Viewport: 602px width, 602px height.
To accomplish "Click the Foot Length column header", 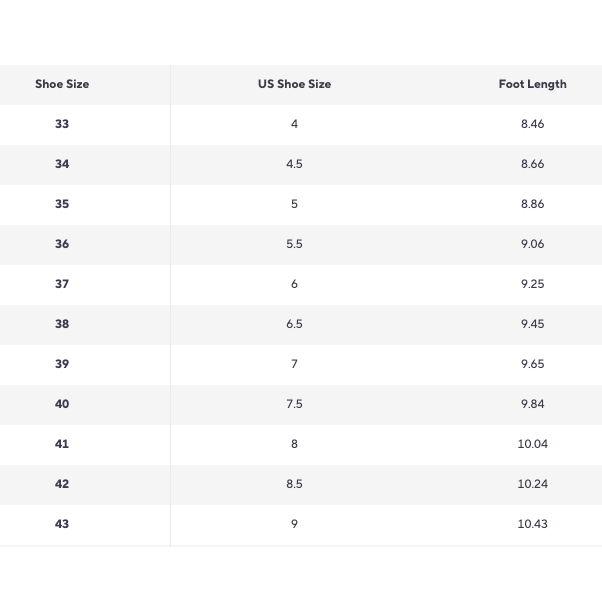I will [532, 84].
